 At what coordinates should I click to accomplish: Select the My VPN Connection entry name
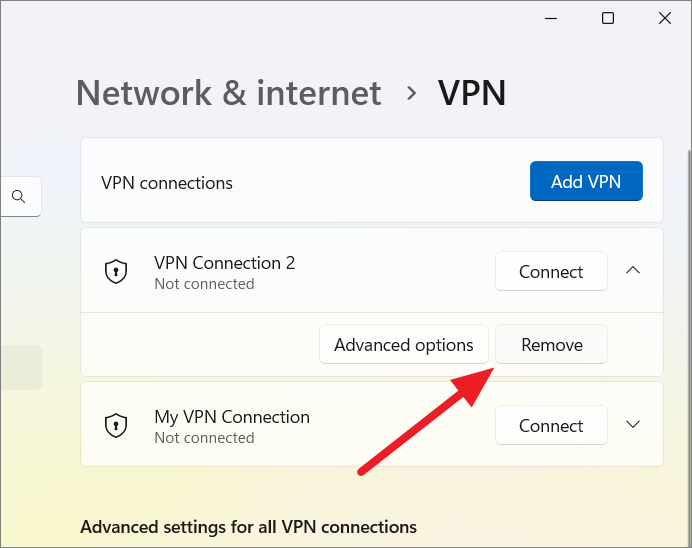(232, 417)
